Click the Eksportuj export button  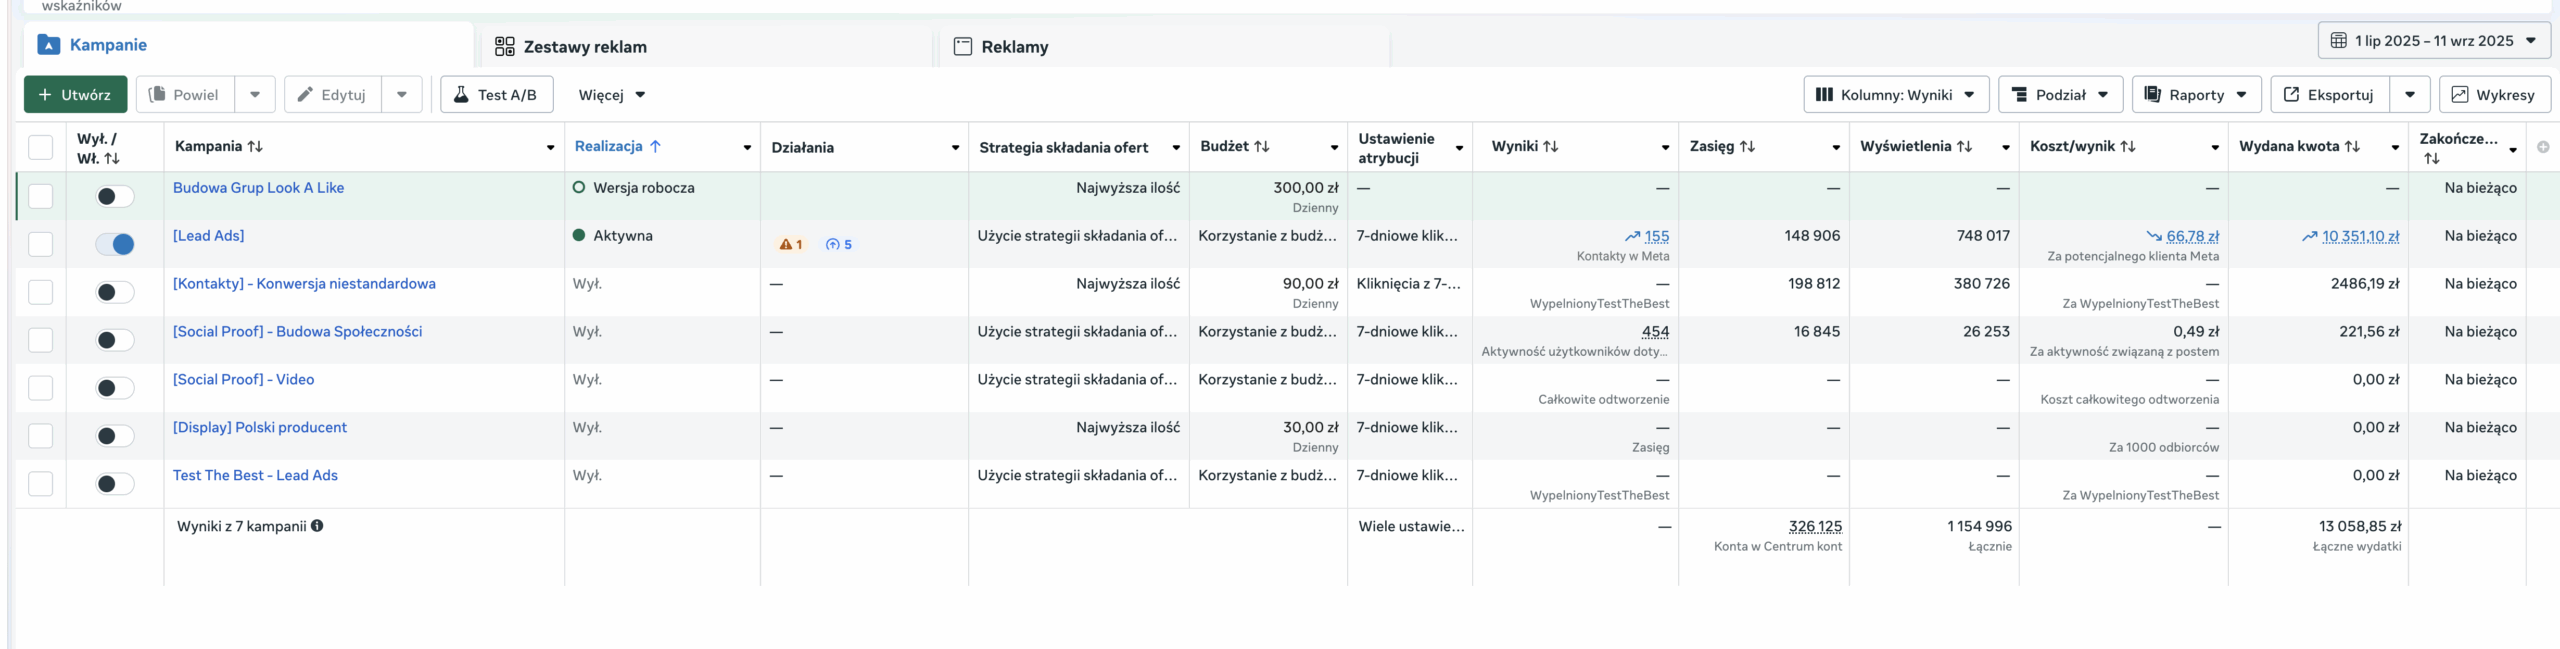click(x=2329, y=95)
